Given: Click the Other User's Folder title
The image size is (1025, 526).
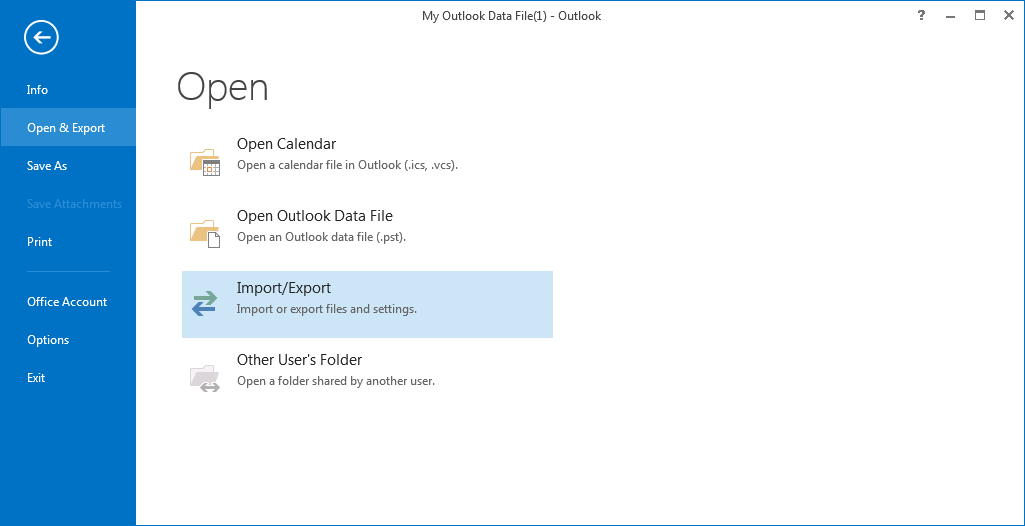Looking at the screenshot, I should (299, 359).
